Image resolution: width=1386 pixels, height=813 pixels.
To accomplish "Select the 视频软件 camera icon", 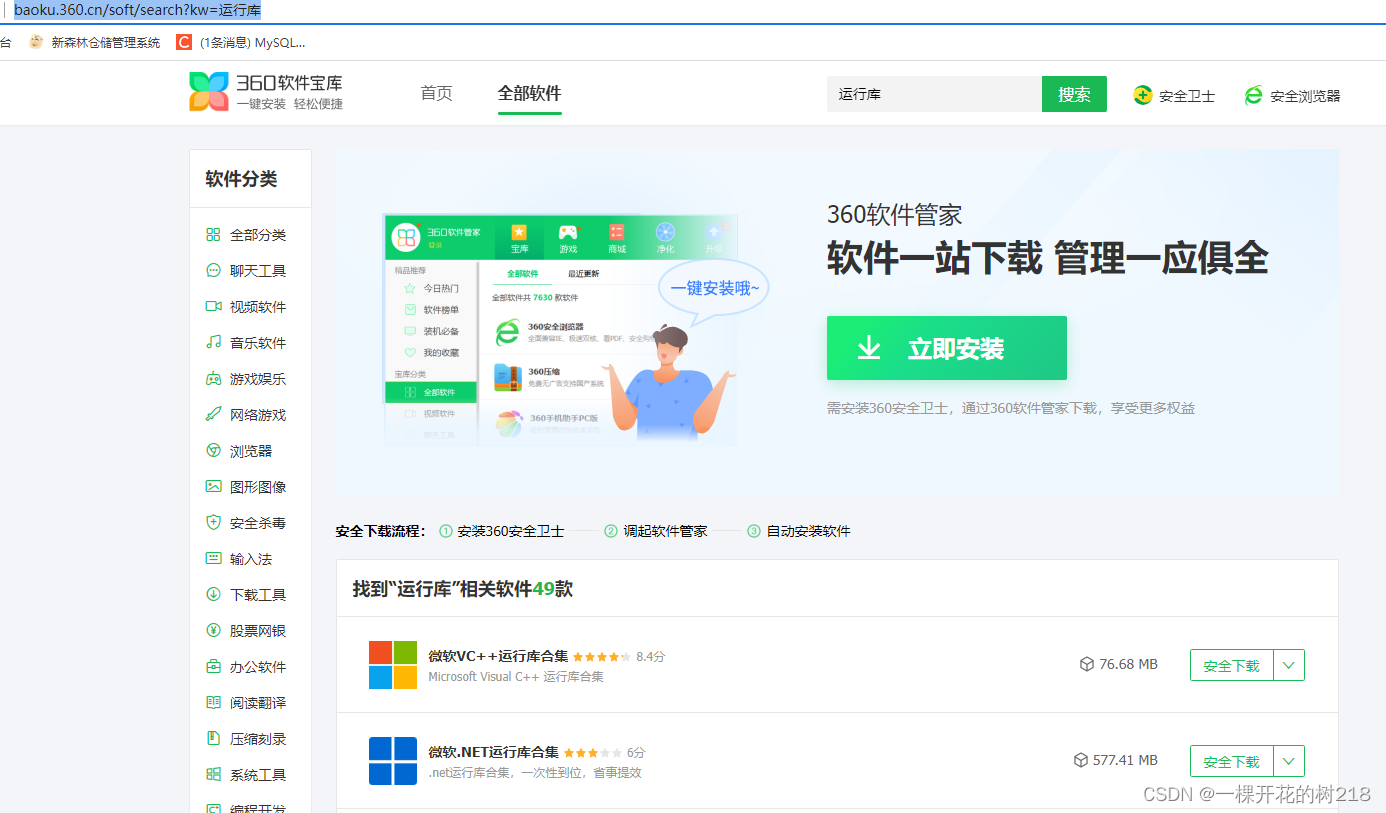I will pyautogui.click(x=213, y=307).
